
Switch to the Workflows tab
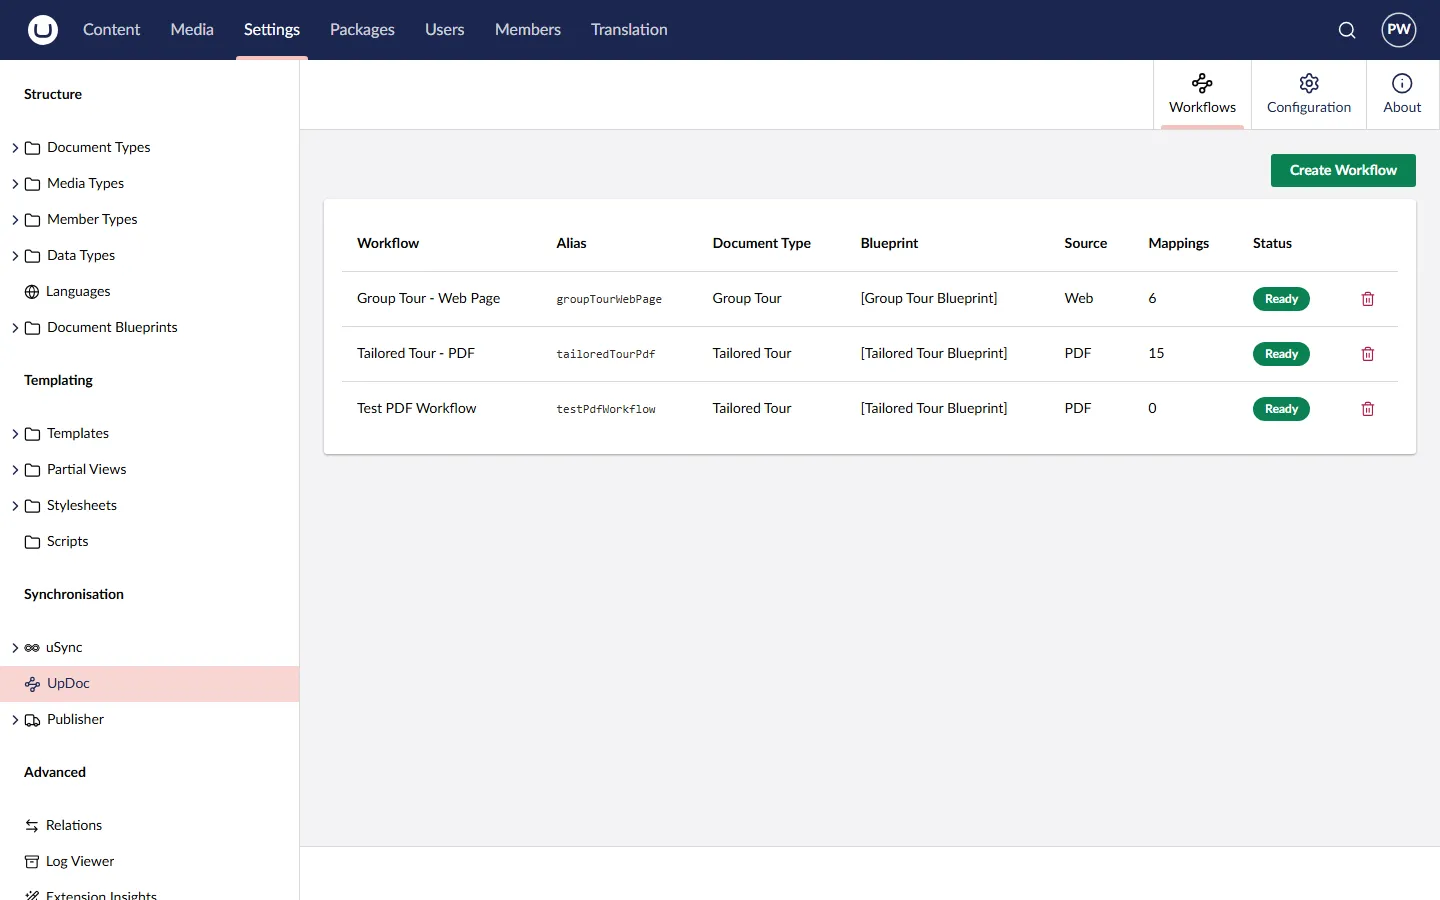(1202, 95)
